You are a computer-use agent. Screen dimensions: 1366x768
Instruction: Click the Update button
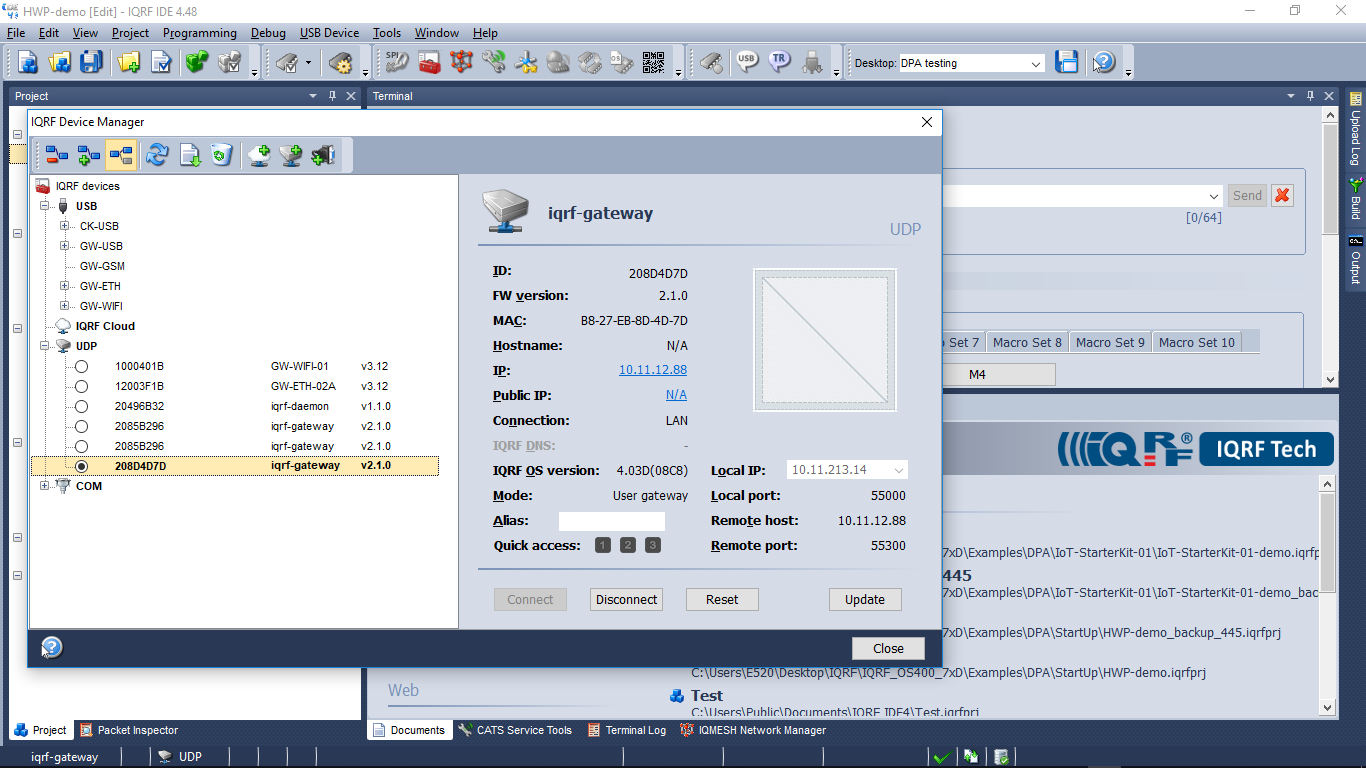(x=865, y=600)
